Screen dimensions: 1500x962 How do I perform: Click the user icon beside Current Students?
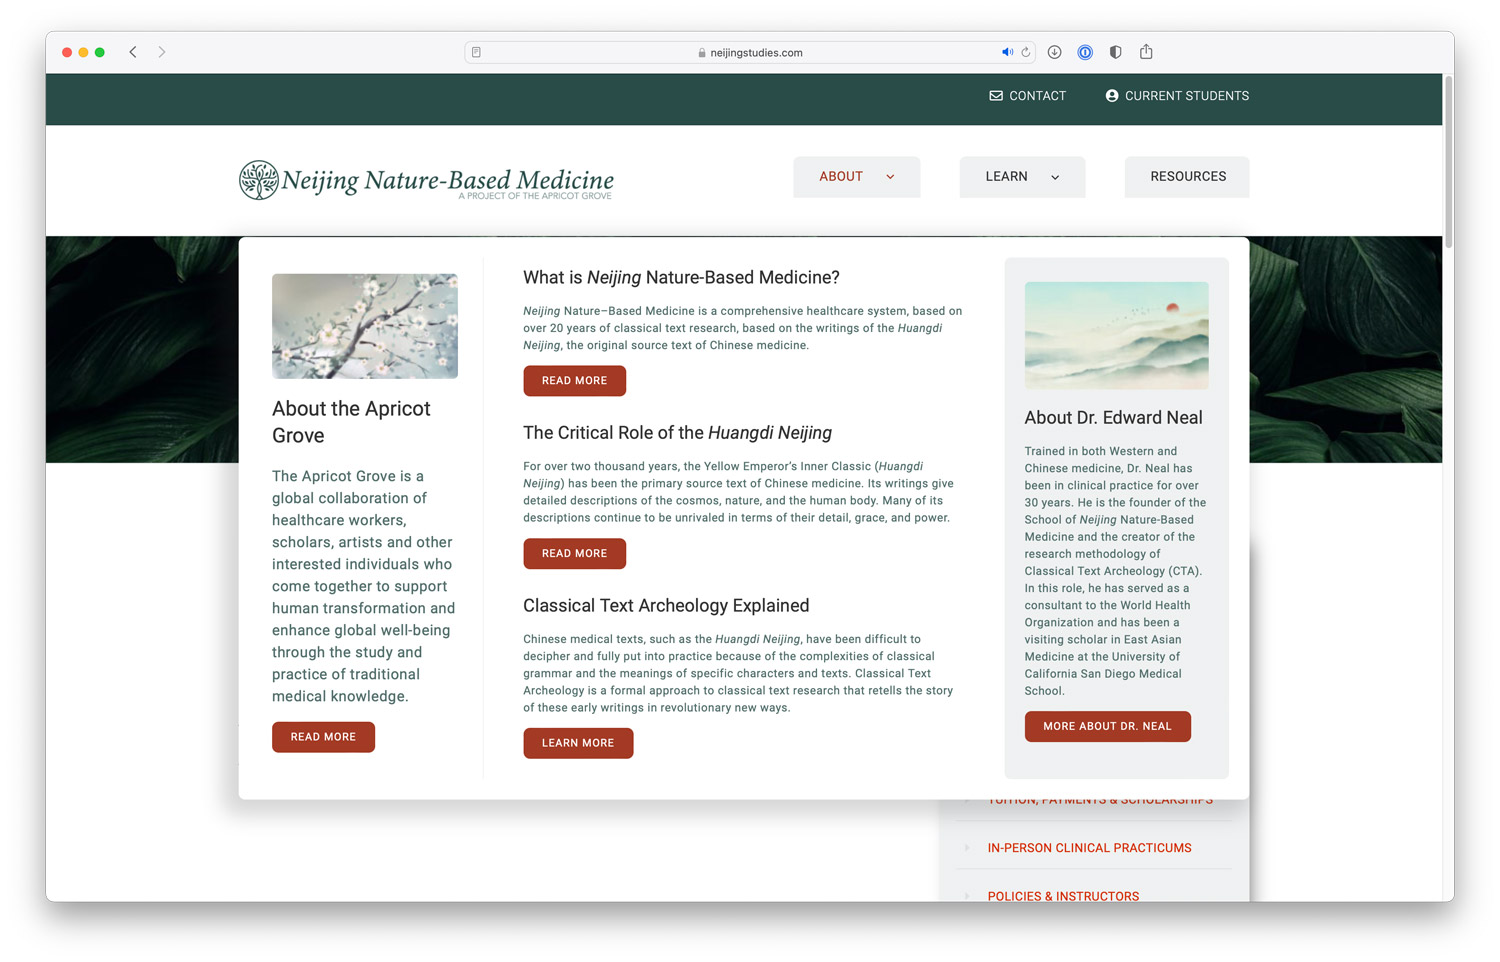(x=1112, y=96)
